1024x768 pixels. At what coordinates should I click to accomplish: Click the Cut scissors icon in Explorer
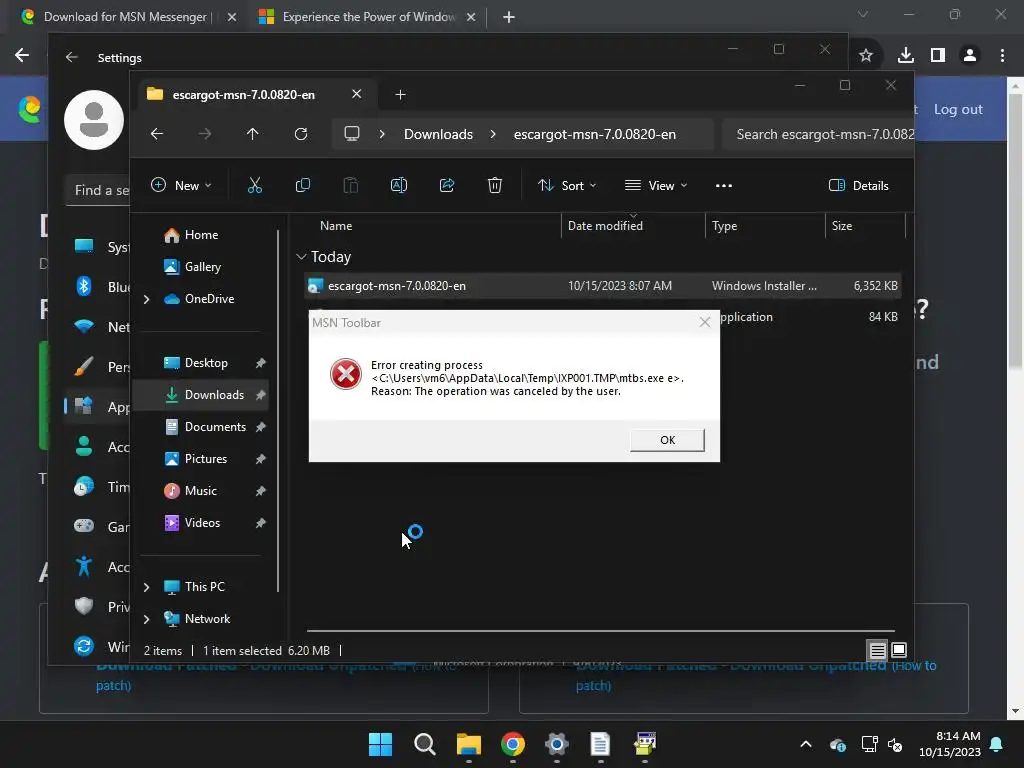[255, 185]
